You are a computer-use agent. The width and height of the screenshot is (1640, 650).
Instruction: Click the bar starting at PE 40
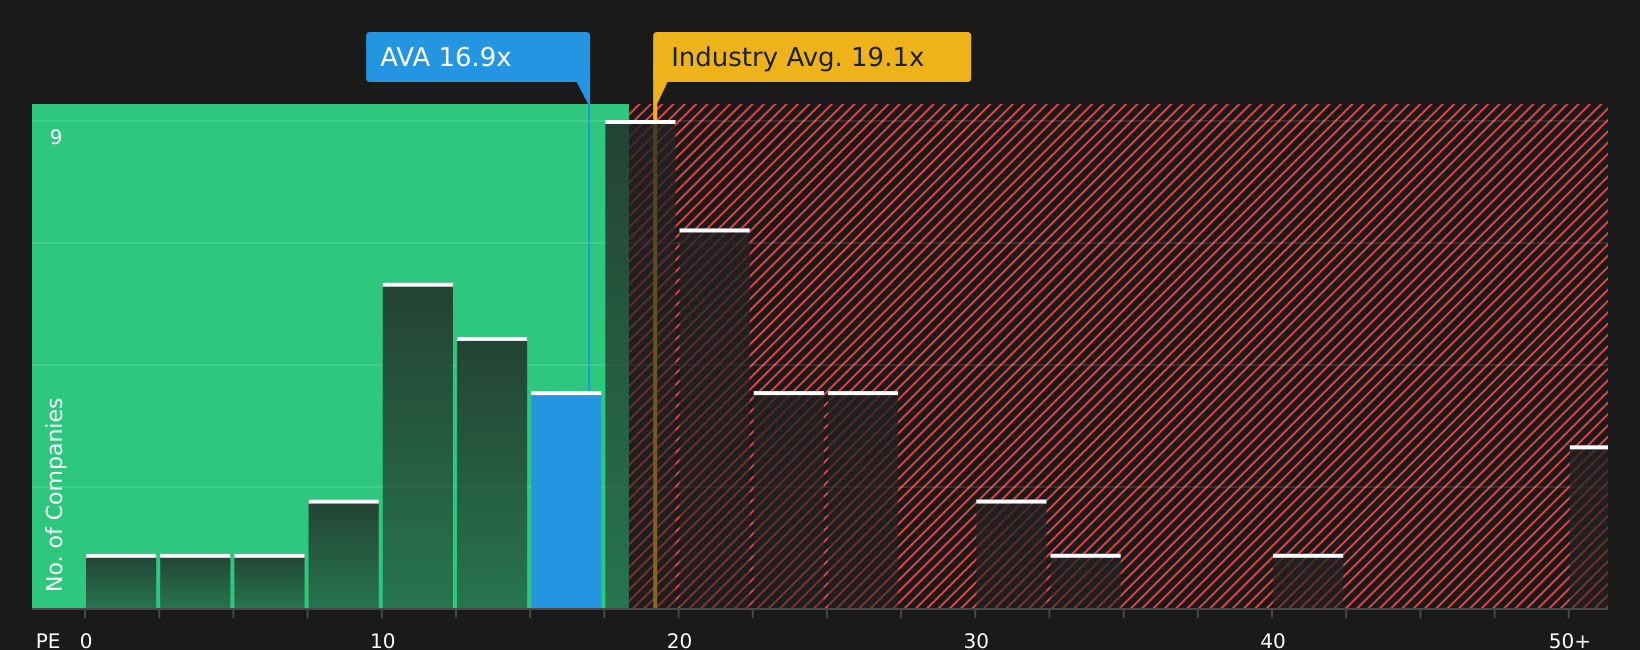[x=1308, y=581]
